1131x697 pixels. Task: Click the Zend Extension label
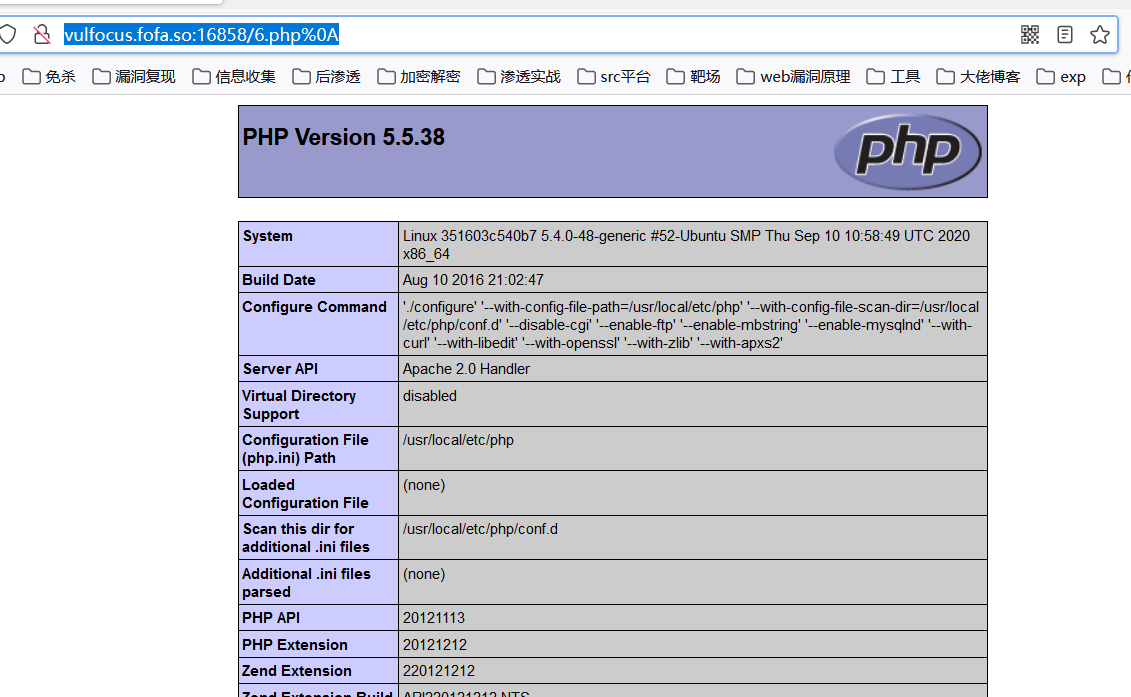(x=297, y=671)
